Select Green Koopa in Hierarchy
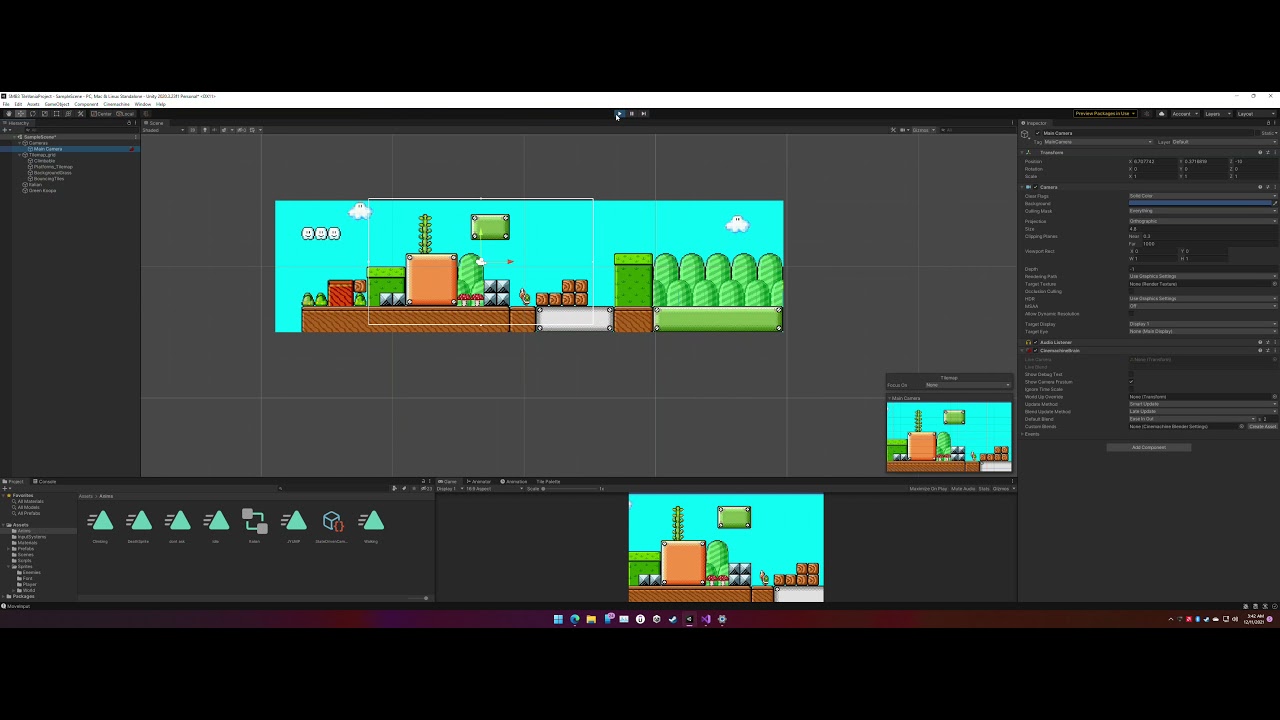1280x720 pixels. (42, 191)
